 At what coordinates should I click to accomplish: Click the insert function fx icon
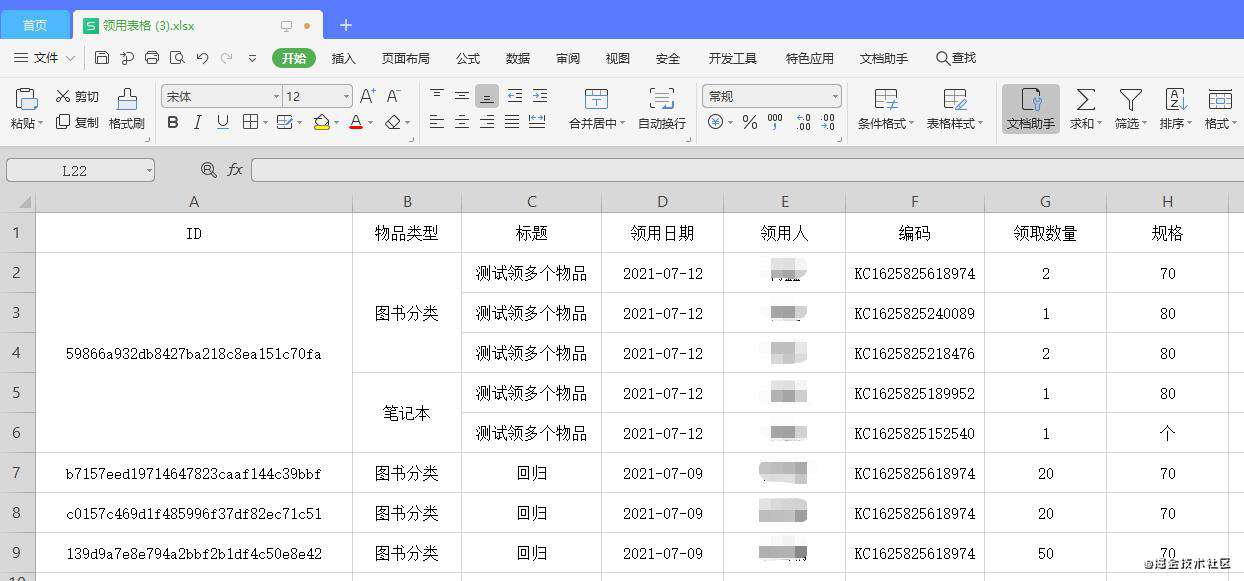235,170
